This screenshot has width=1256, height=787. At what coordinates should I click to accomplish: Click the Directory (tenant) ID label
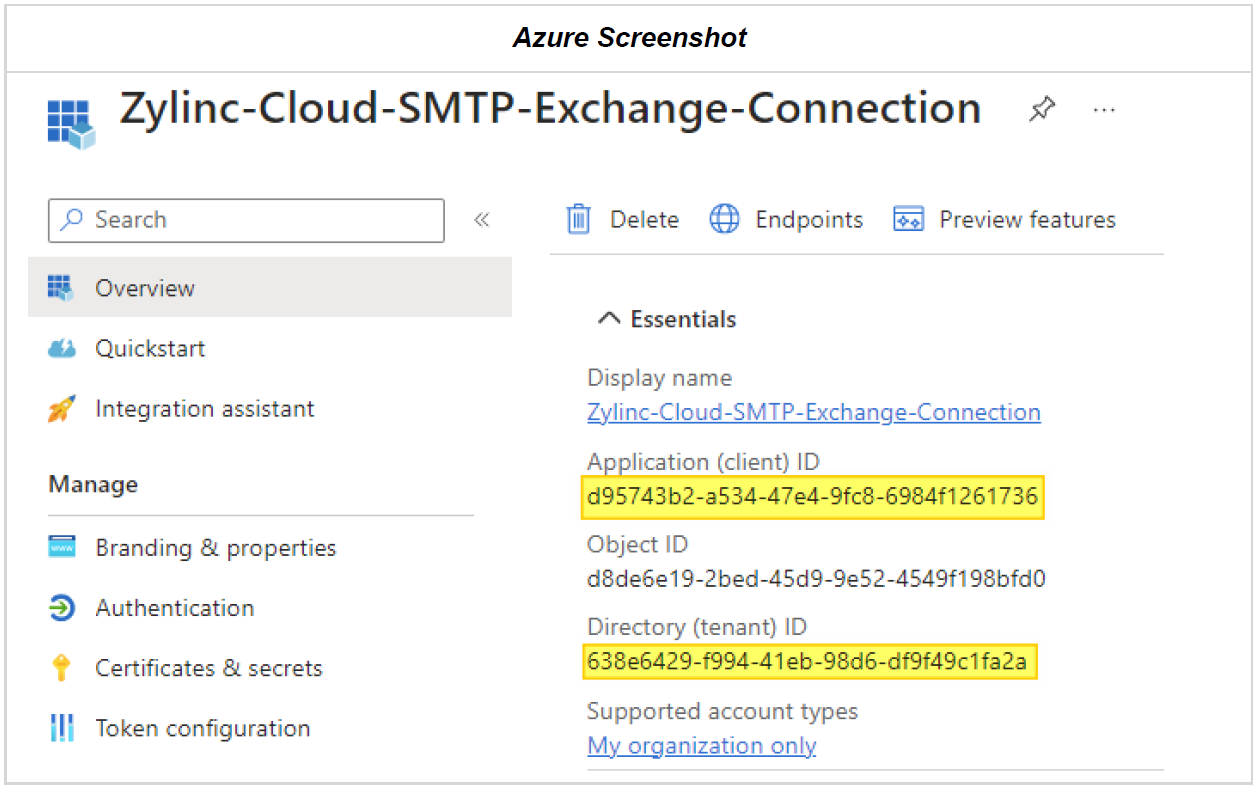coord(697,627)
